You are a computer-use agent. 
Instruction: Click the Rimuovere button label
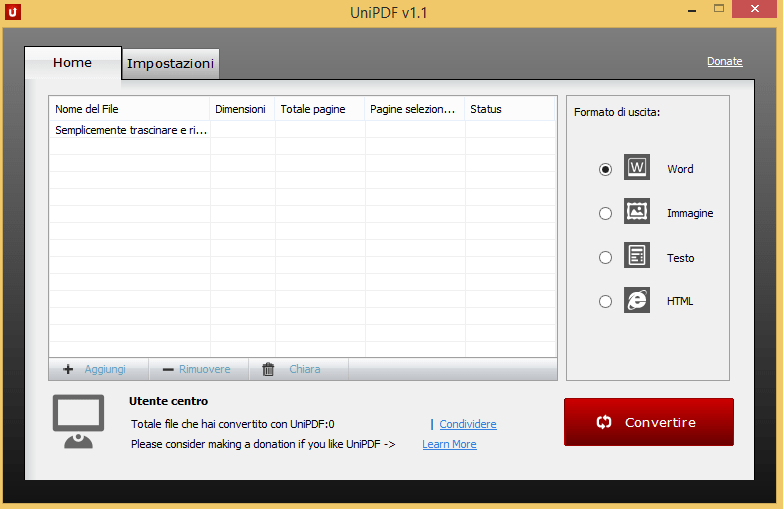[205, 369]
